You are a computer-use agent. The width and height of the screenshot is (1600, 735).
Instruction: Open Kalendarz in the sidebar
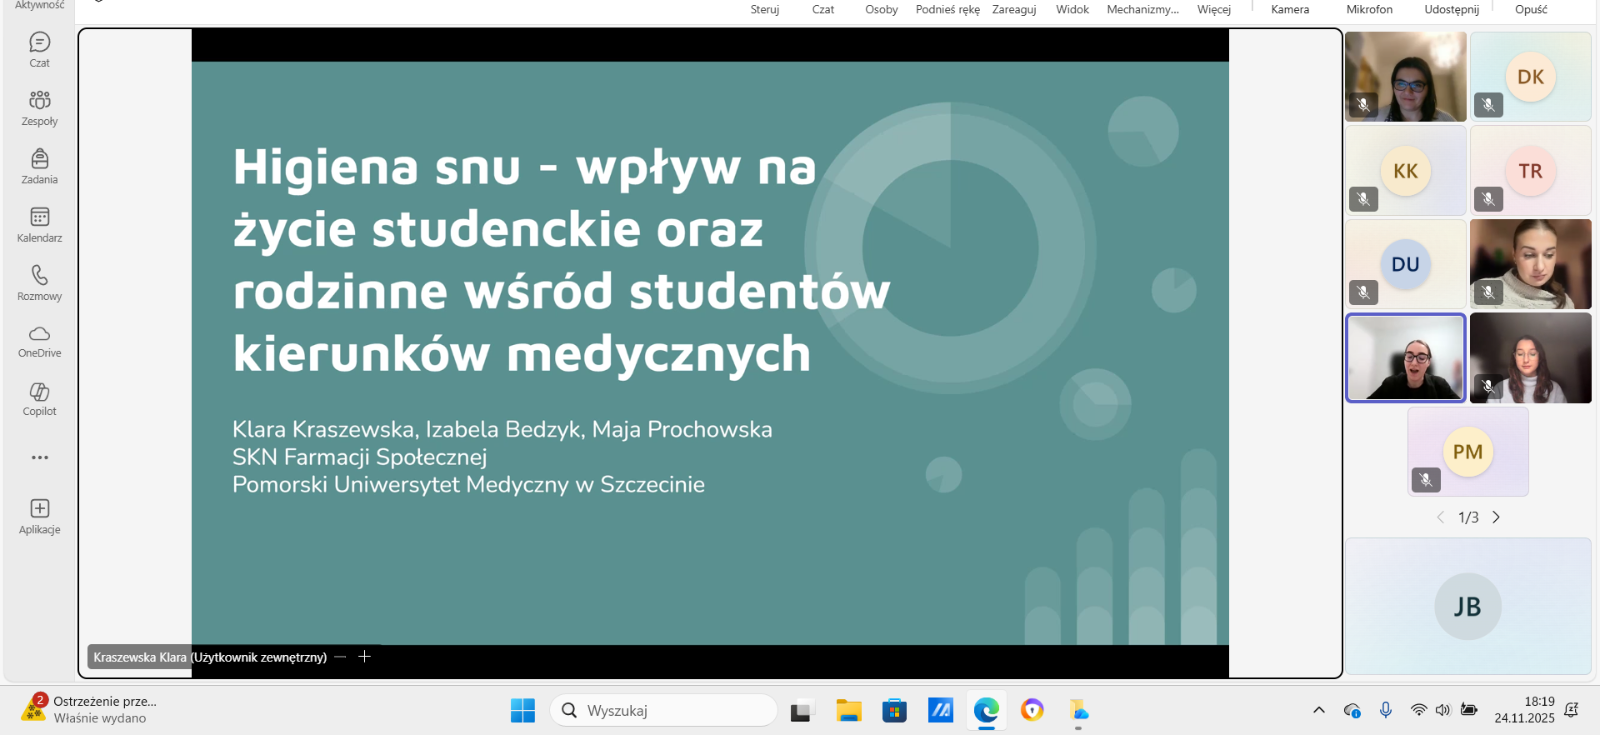click(39, 224)
